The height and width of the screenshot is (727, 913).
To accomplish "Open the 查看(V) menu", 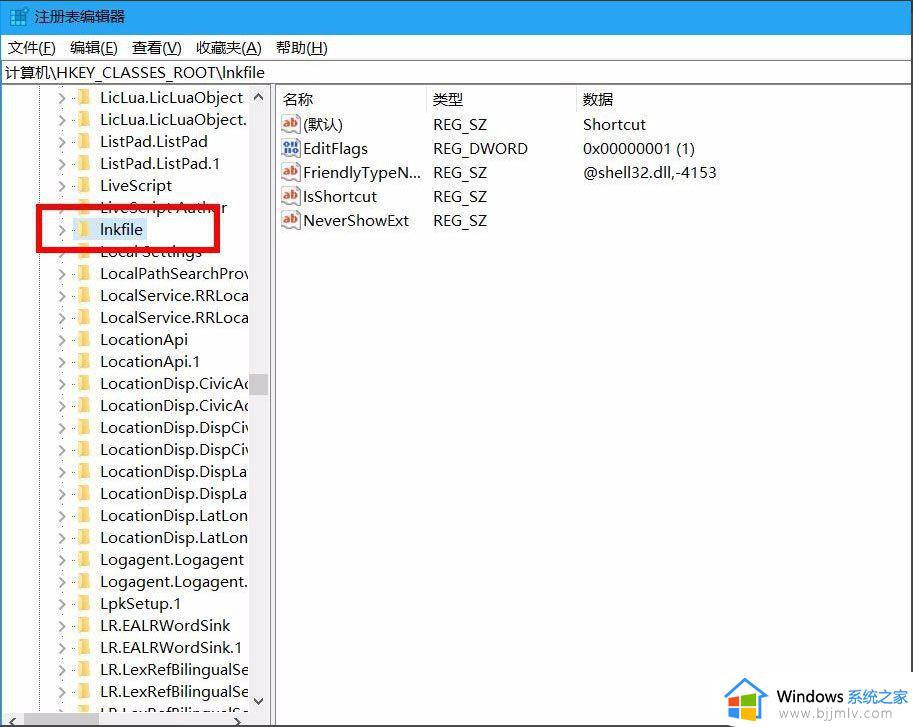I will point(157,48).
